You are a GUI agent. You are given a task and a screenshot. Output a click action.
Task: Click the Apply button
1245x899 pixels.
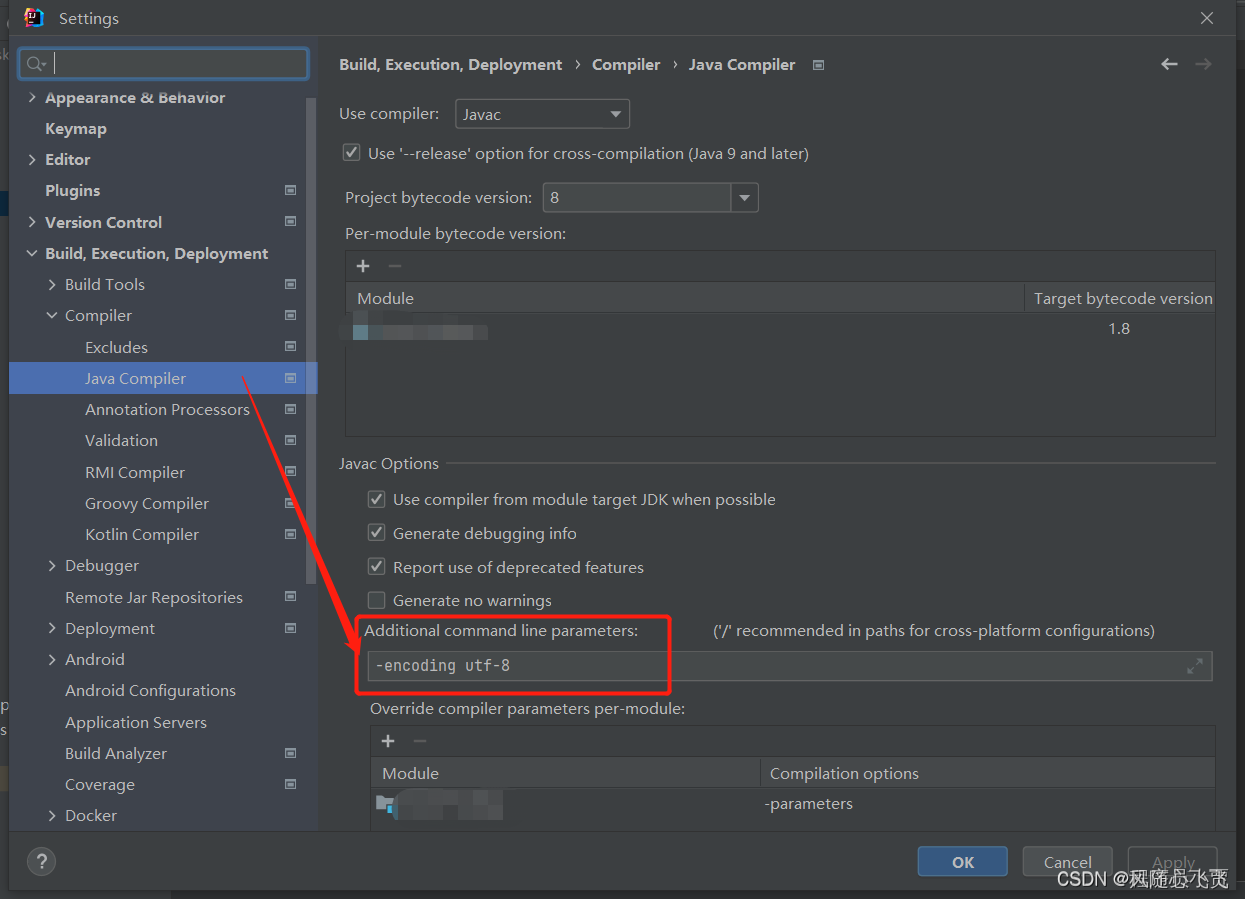(1173, 862)
